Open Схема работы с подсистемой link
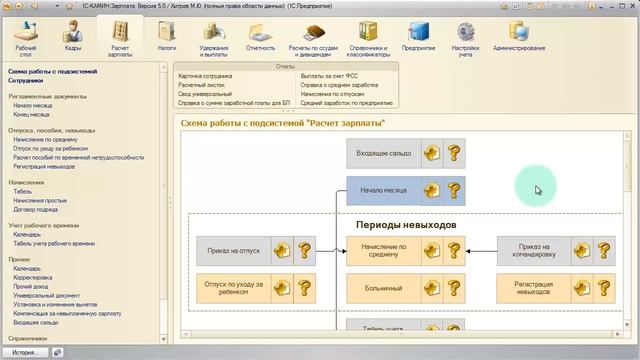The height and width of the screenshot is (360, 640). [x=53, y=71]
